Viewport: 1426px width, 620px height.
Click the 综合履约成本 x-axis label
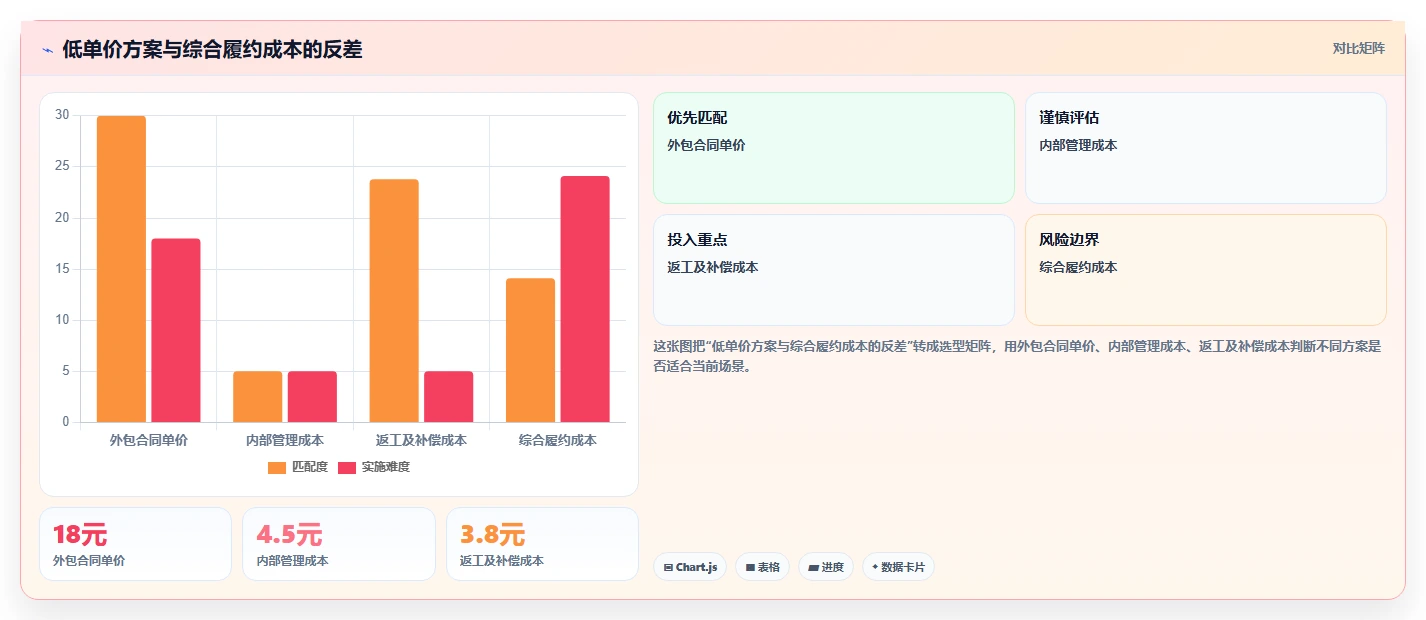click(x=558, y=440)
